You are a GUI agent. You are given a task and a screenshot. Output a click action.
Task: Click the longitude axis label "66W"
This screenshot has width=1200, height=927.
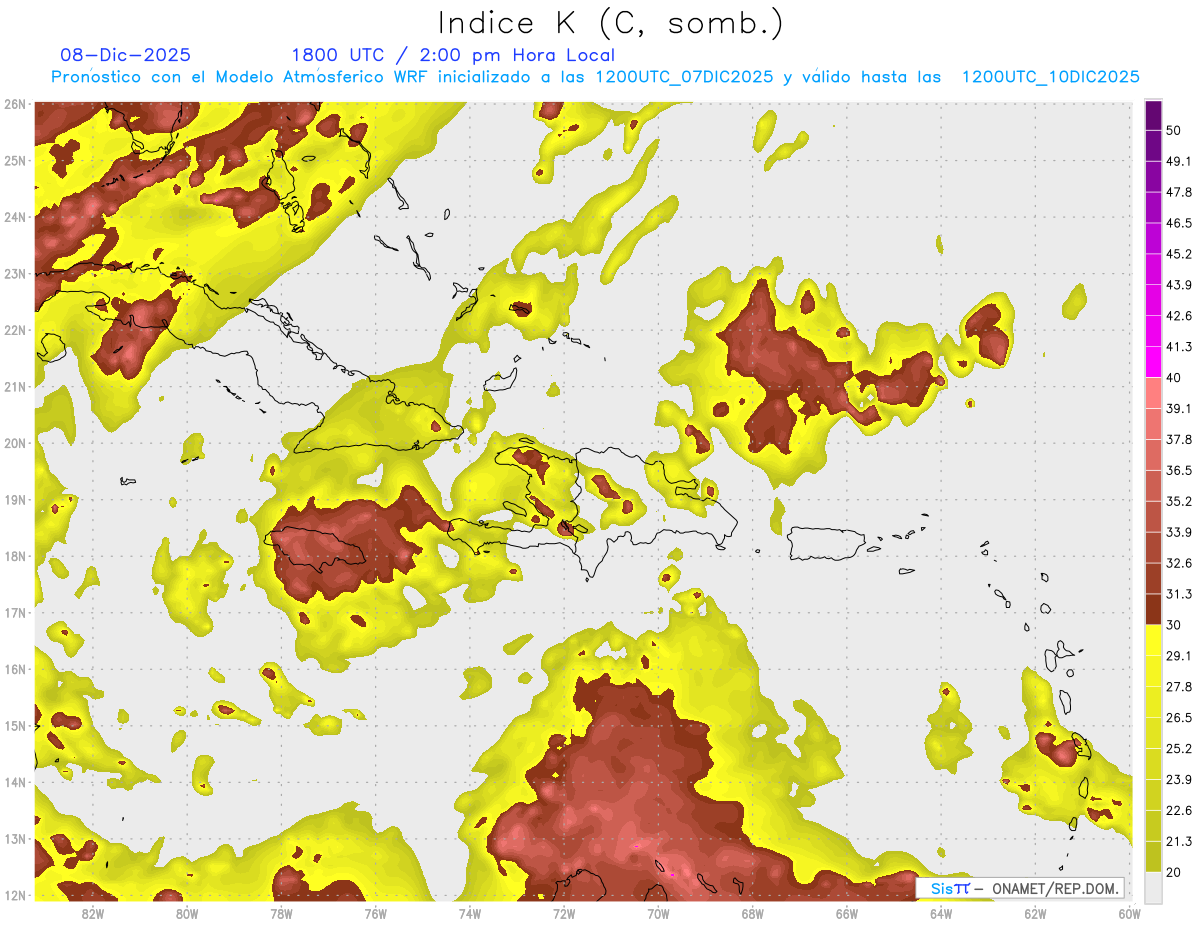click(x=847, y=914)
